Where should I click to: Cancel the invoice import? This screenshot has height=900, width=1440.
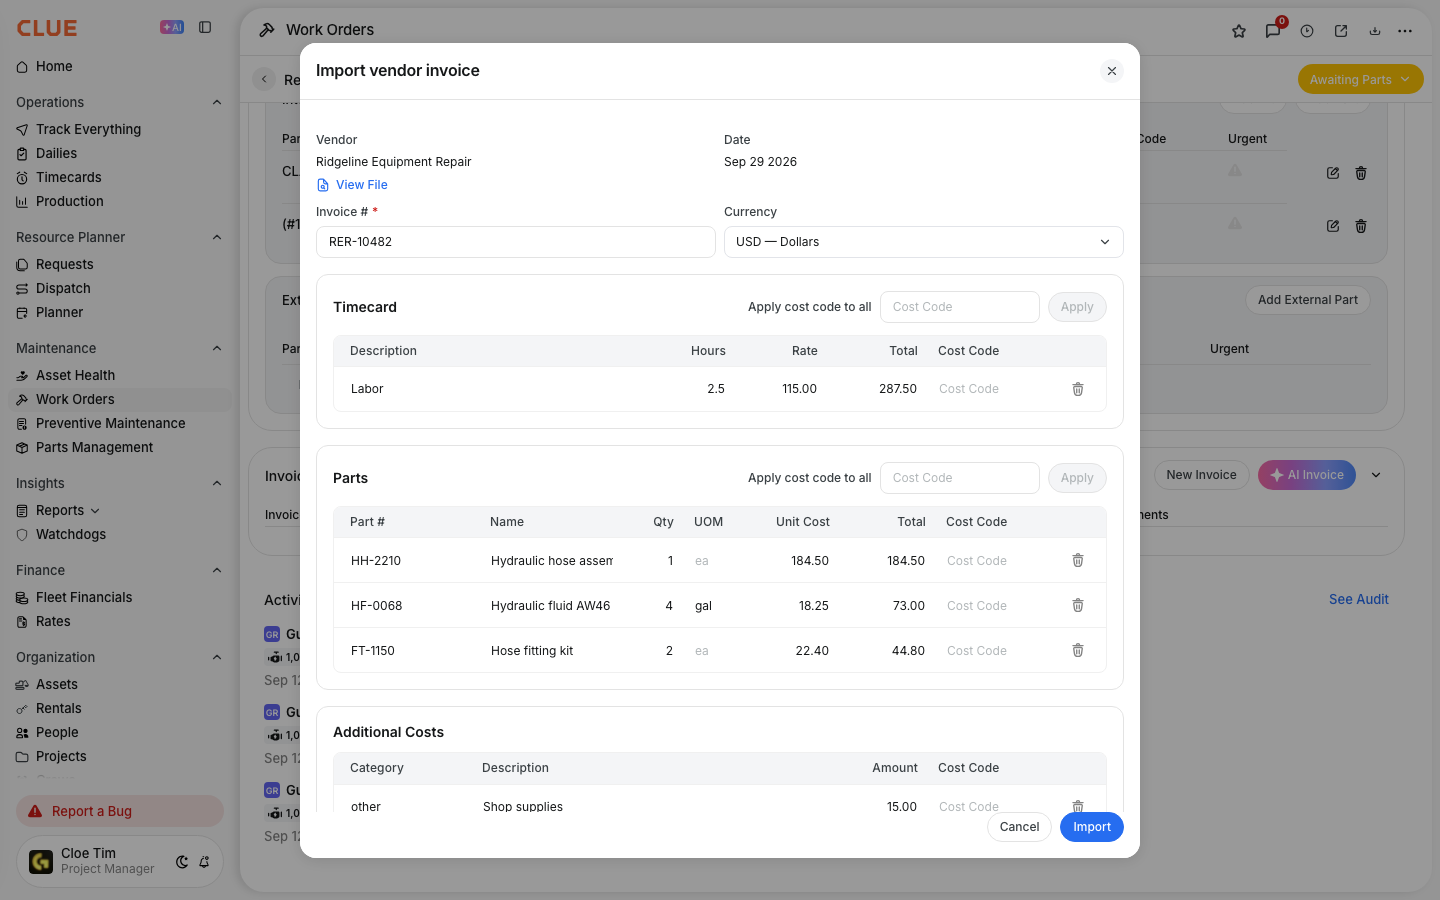(1019, 827)
